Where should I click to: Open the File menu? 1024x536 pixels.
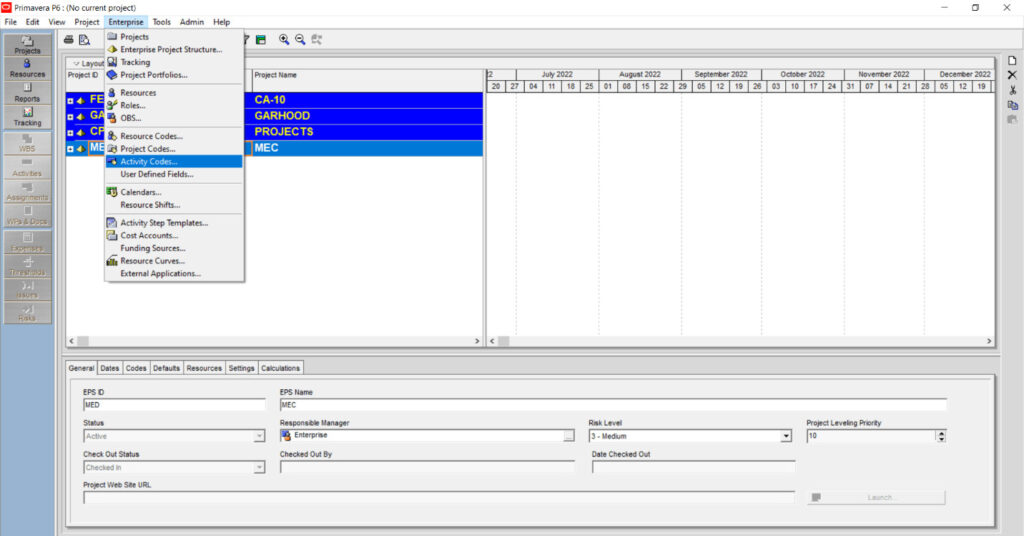(x=11, y=22)
